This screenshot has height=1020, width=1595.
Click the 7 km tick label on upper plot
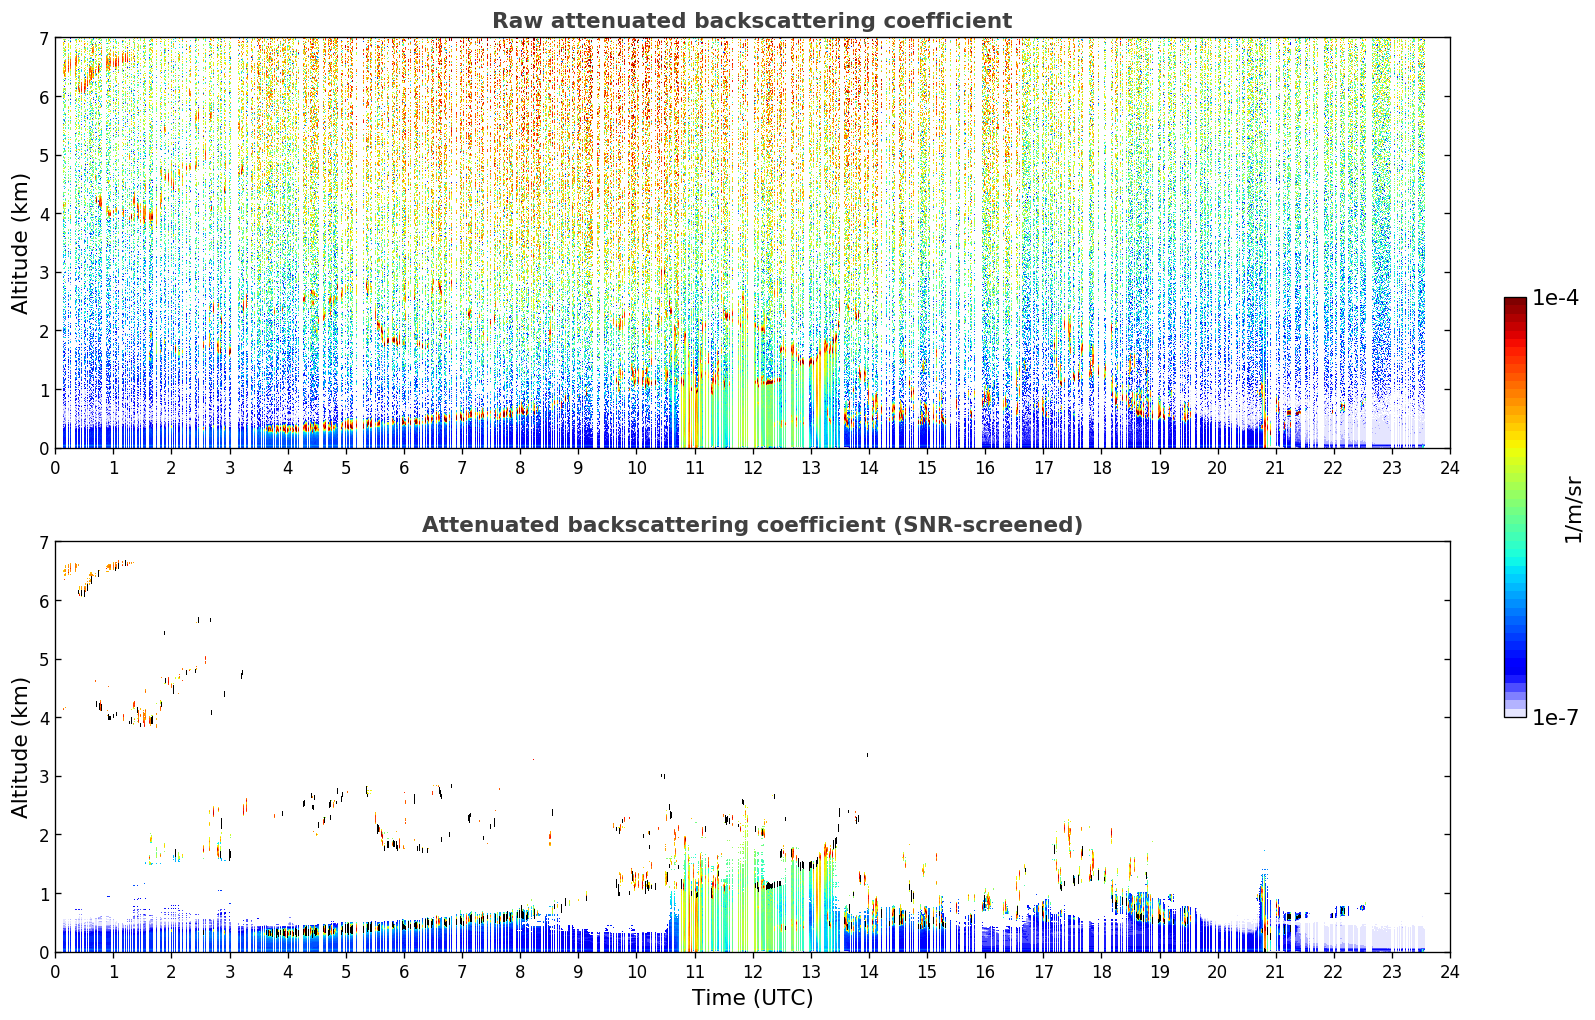click(x=44, y=39)
